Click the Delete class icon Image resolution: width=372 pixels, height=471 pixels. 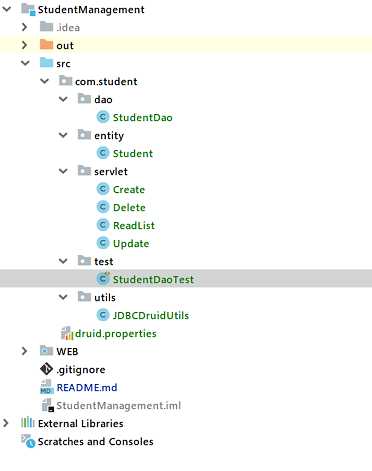click(x=103, y=207)
